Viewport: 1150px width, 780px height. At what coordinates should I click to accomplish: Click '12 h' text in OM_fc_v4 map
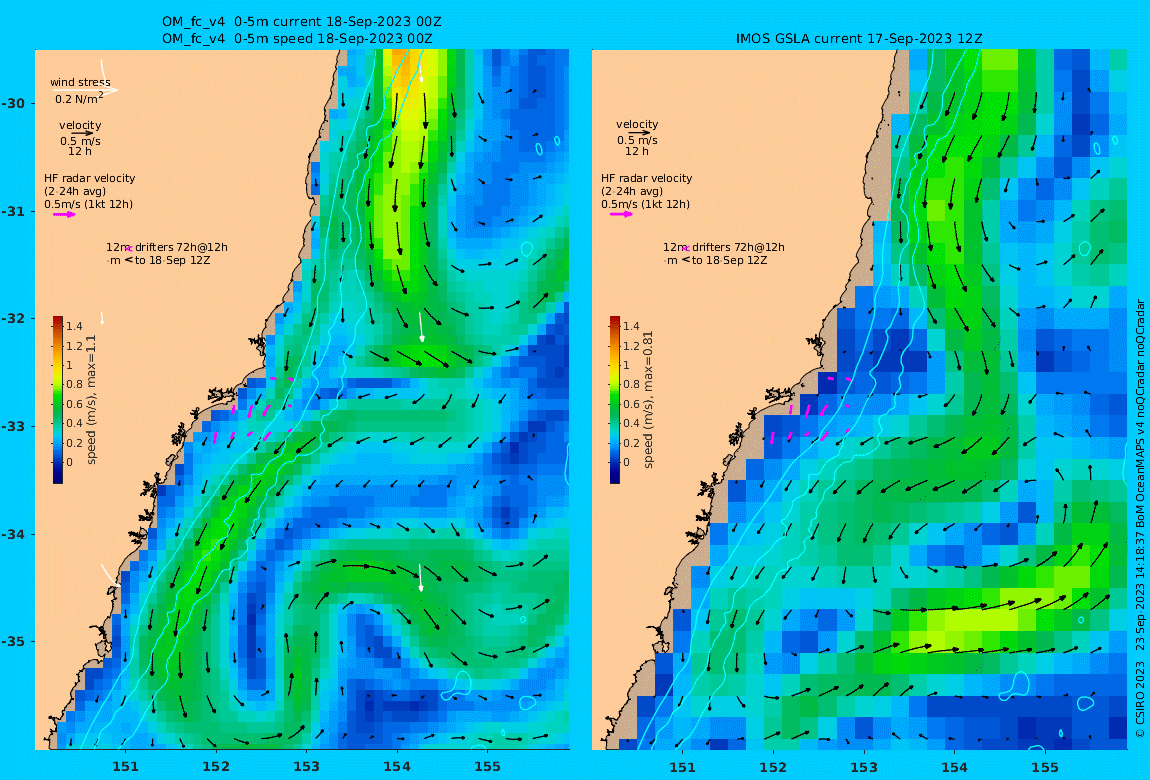coord(80,151)
